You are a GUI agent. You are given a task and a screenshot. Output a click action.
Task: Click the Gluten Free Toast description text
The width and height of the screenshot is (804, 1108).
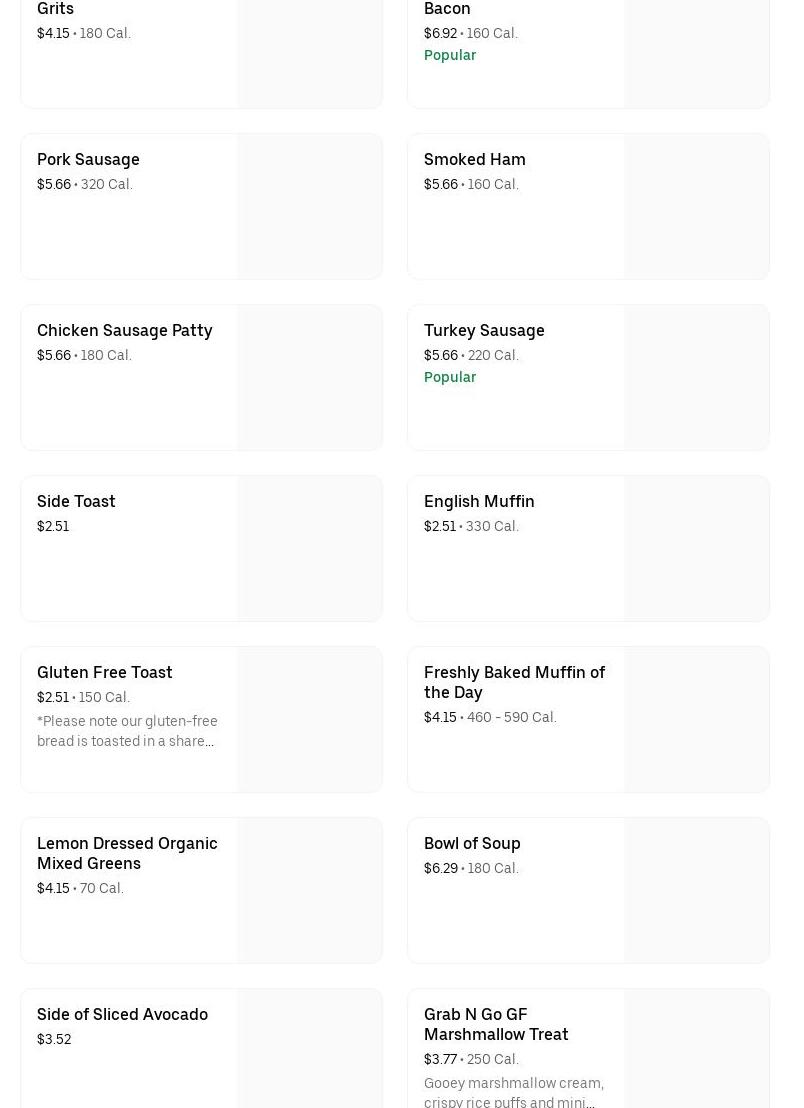[x=127, y=731]
